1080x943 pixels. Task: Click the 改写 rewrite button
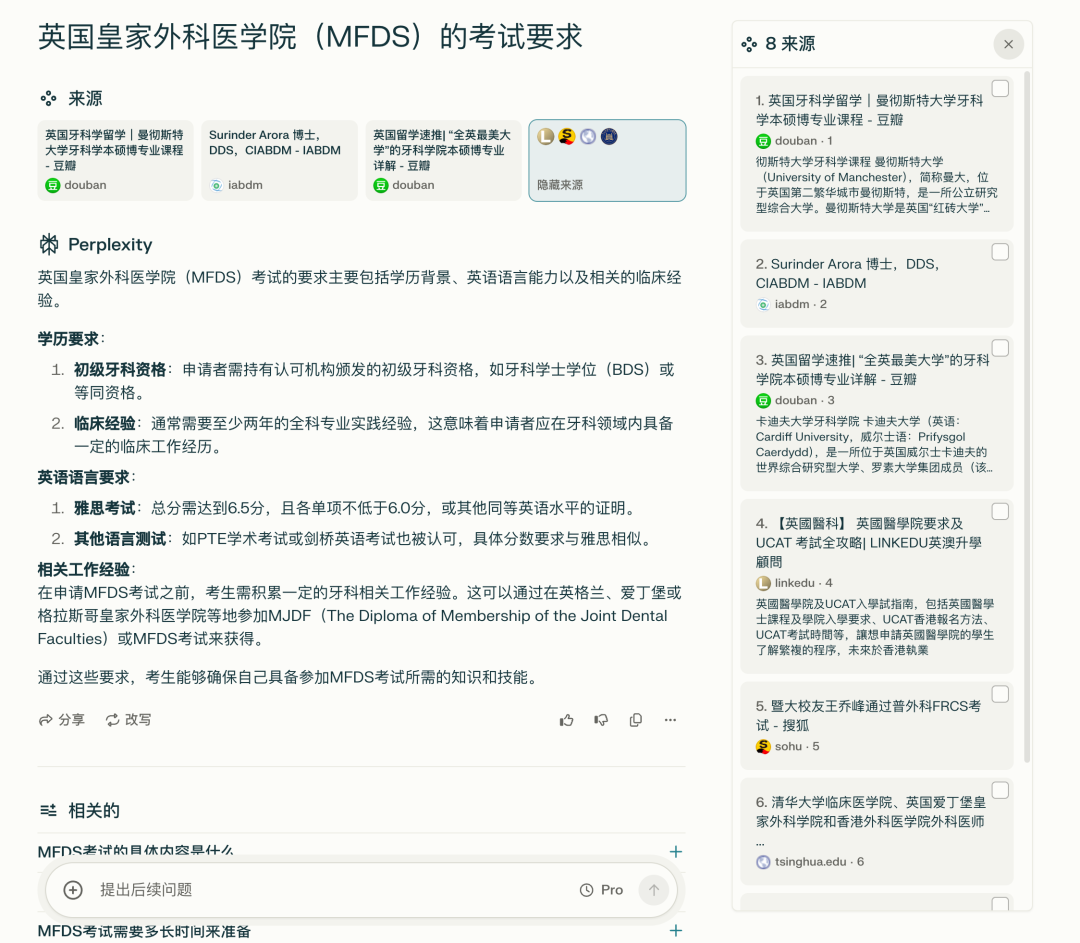[x=128, y=720]
